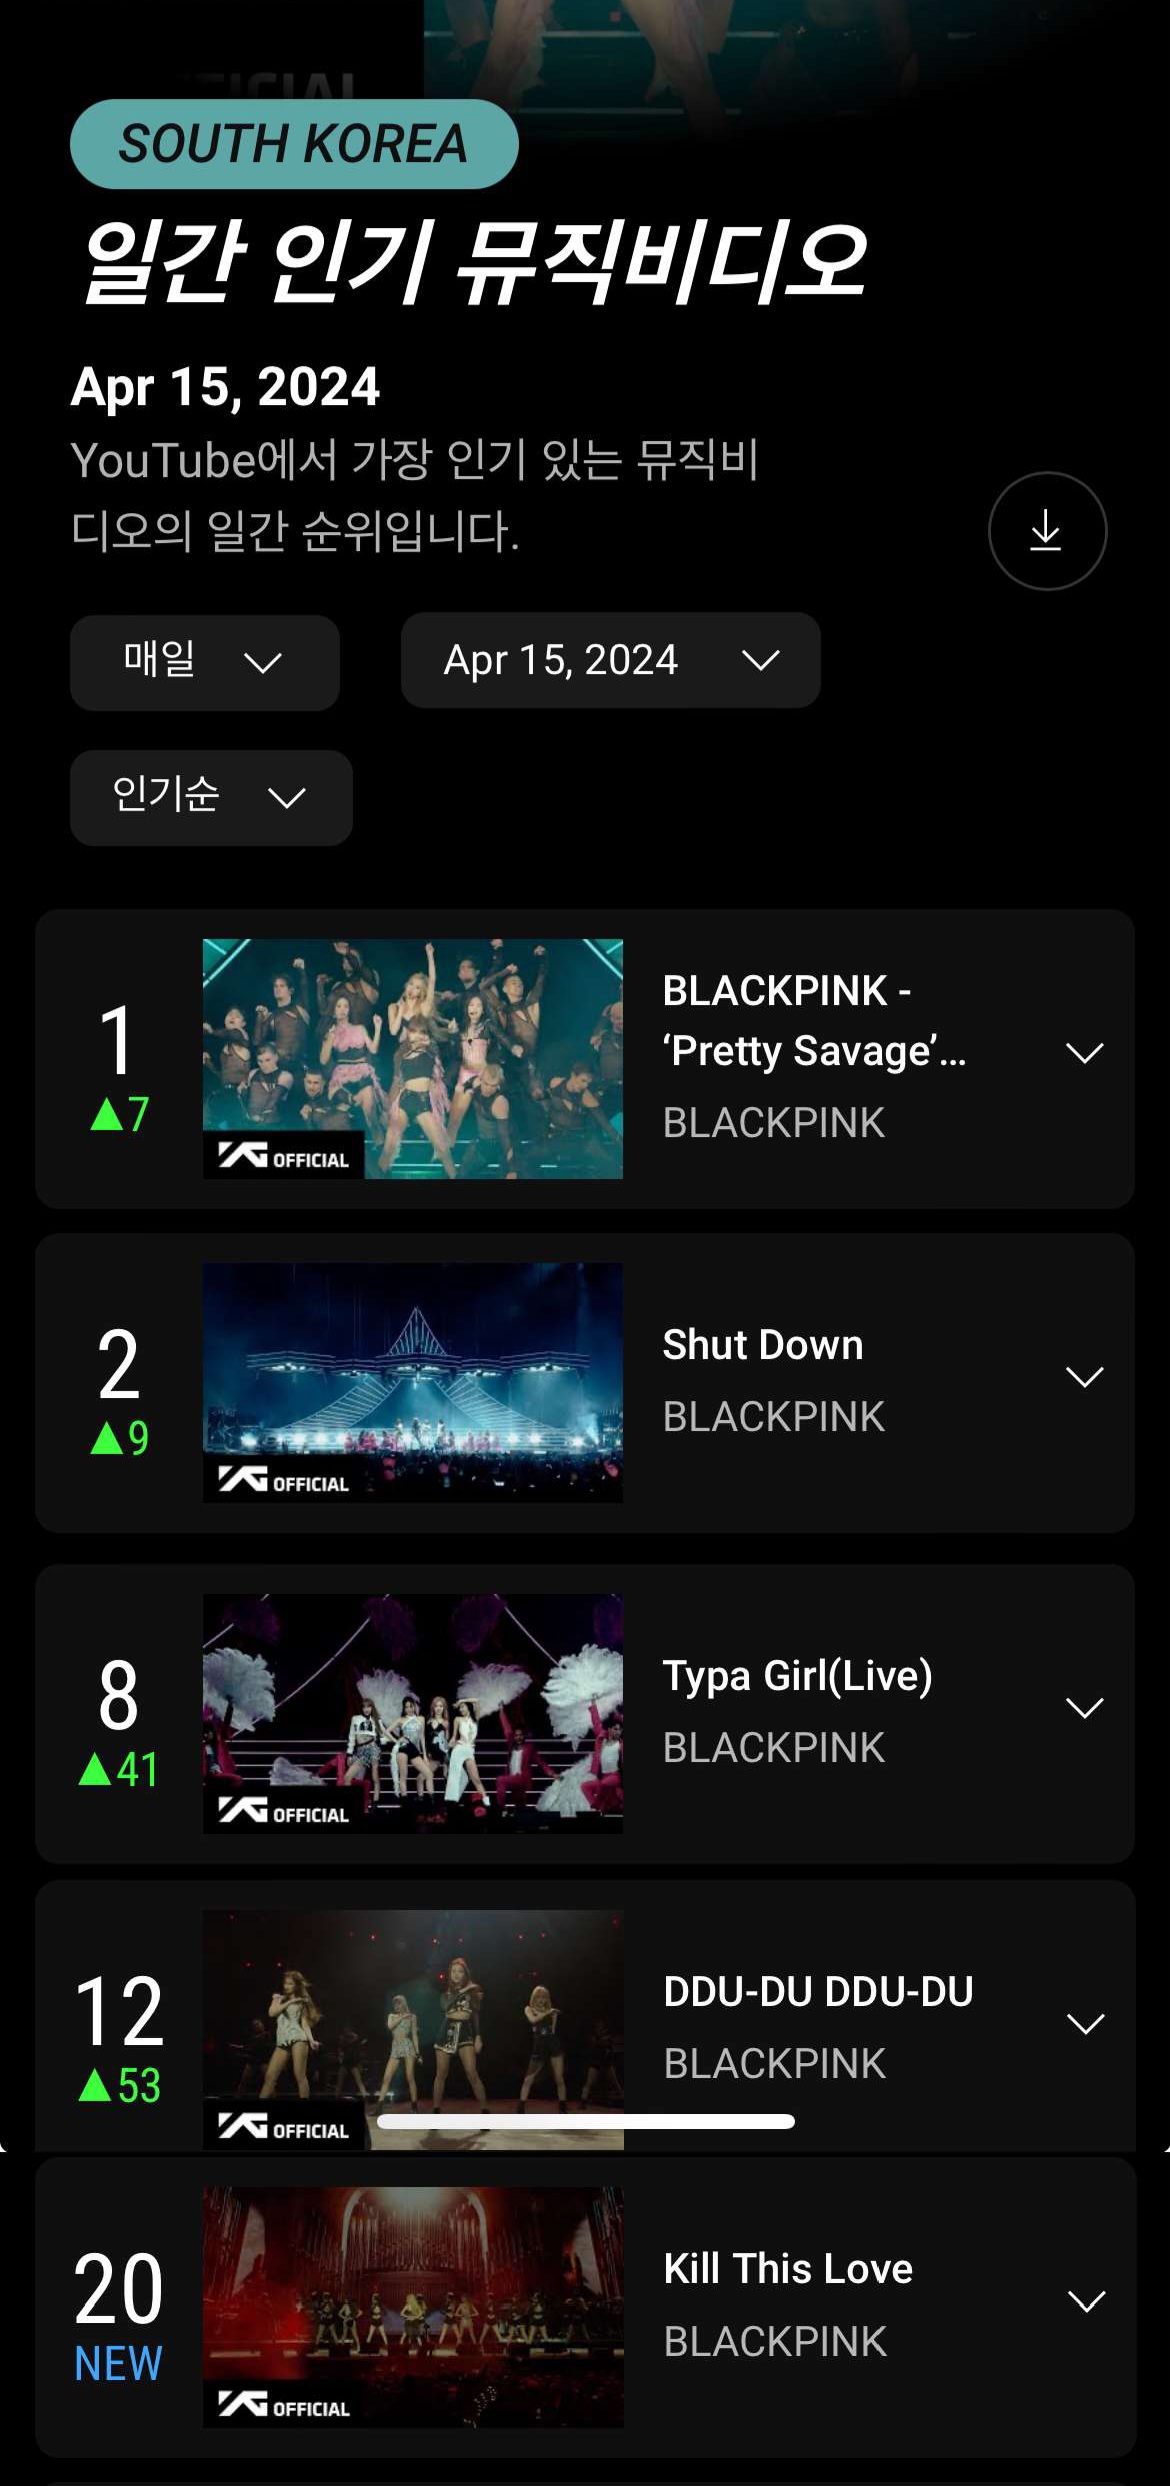Expand the Kill This Love entry chevron
The height and width of the screenshot is (2486, 1170).
(x=1086, y=2301)
